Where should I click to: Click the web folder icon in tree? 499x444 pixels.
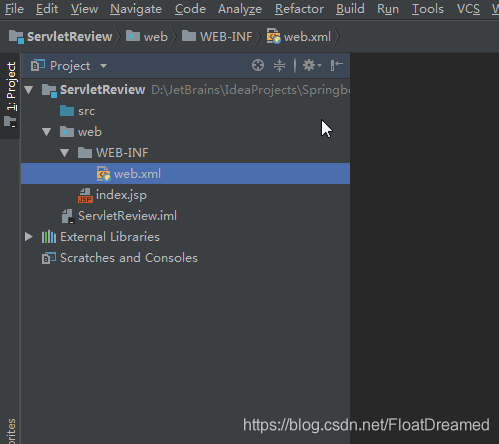(x=67, y=132)
